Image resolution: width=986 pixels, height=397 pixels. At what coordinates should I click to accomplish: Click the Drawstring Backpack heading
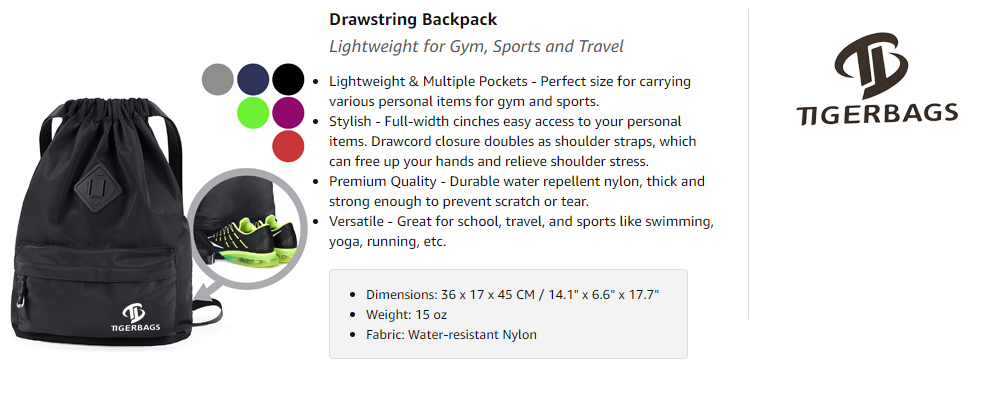413,20
